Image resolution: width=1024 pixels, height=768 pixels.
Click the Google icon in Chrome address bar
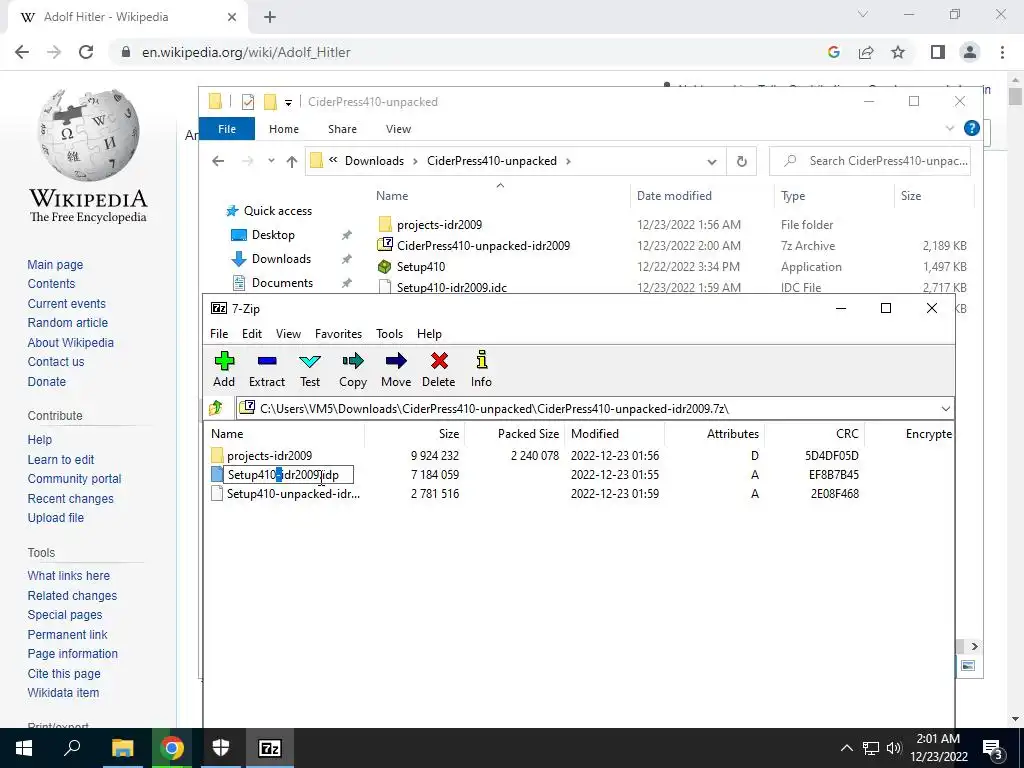click(833, 52)
